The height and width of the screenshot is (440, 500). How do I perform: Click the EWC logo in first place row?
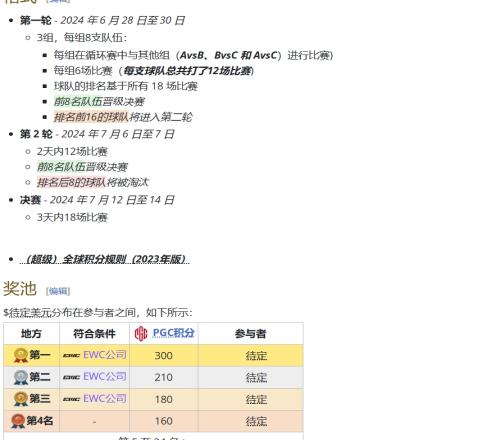[x=71, y=356]
